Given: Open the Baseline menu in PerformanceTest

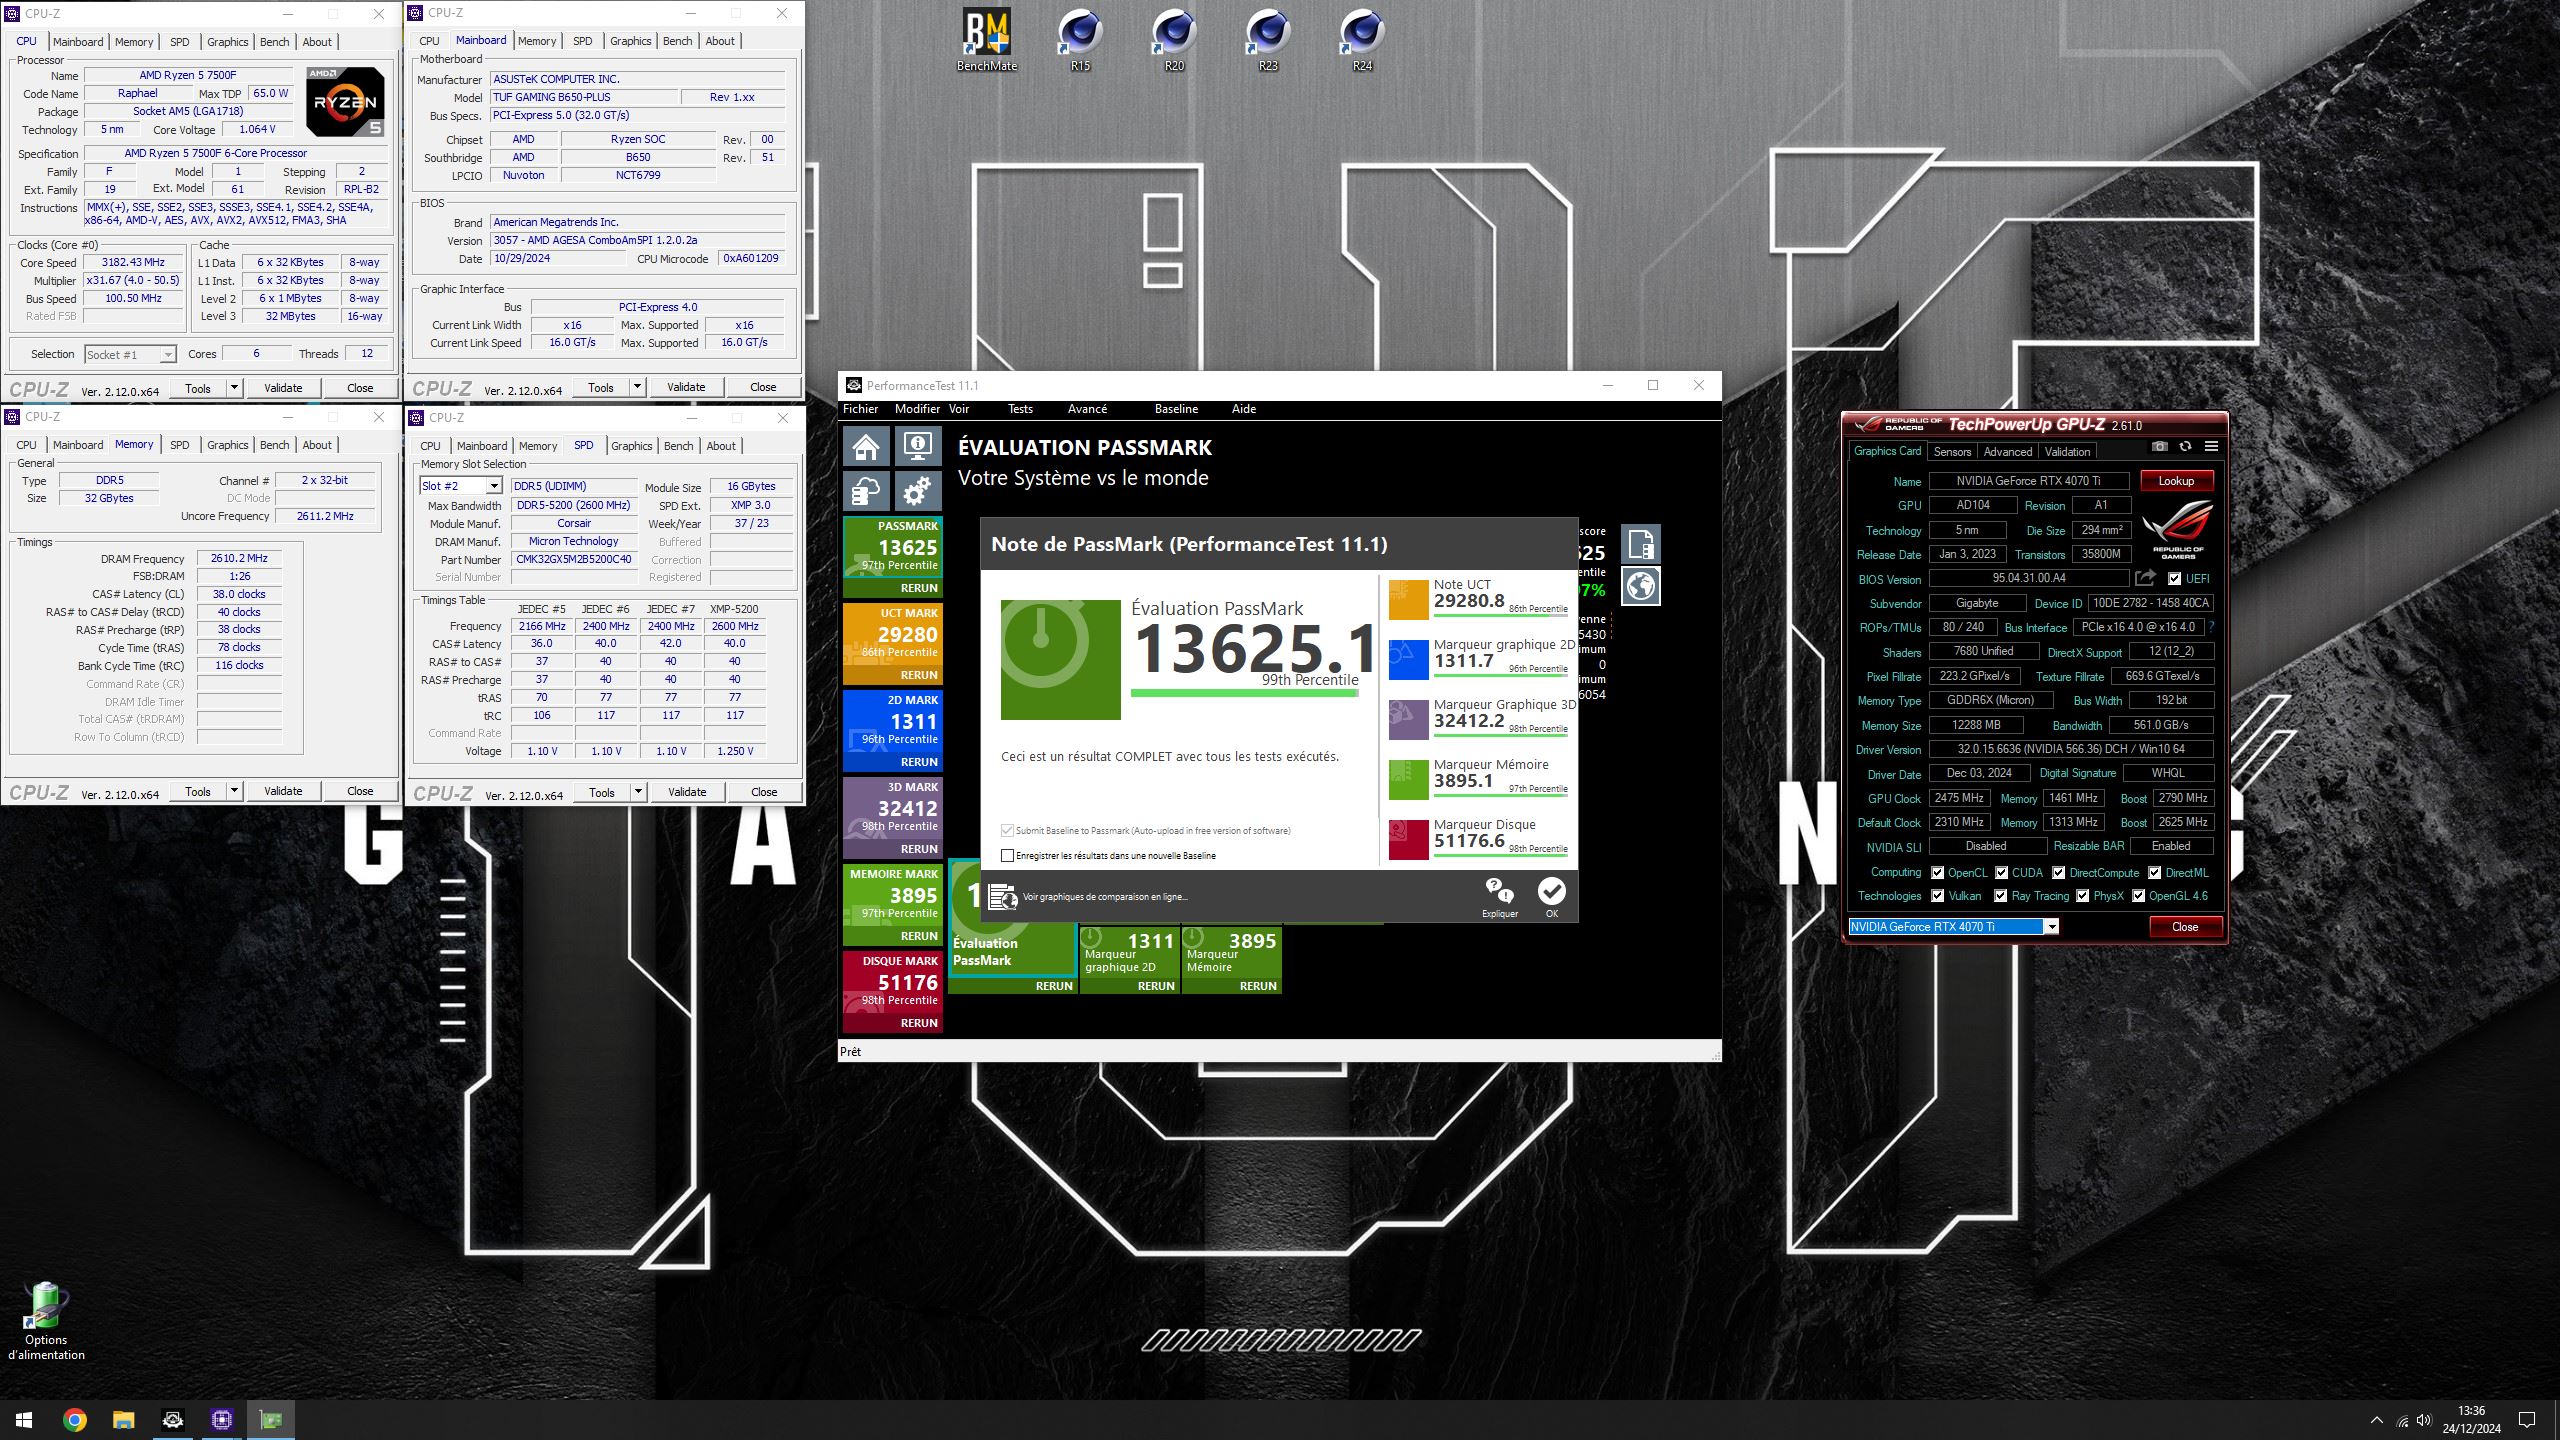Looking at the screenshot, I should (1176, 409).
